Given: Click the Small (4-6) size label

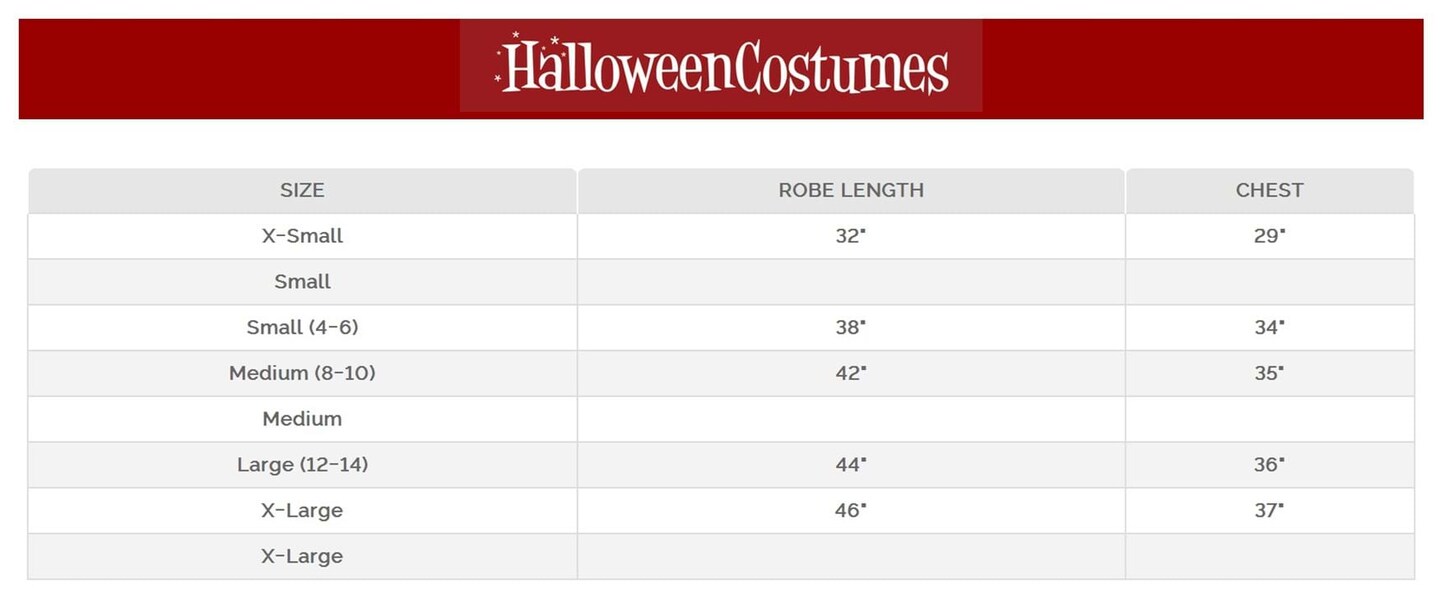Looking at the screenshot, I should point(302,327).
